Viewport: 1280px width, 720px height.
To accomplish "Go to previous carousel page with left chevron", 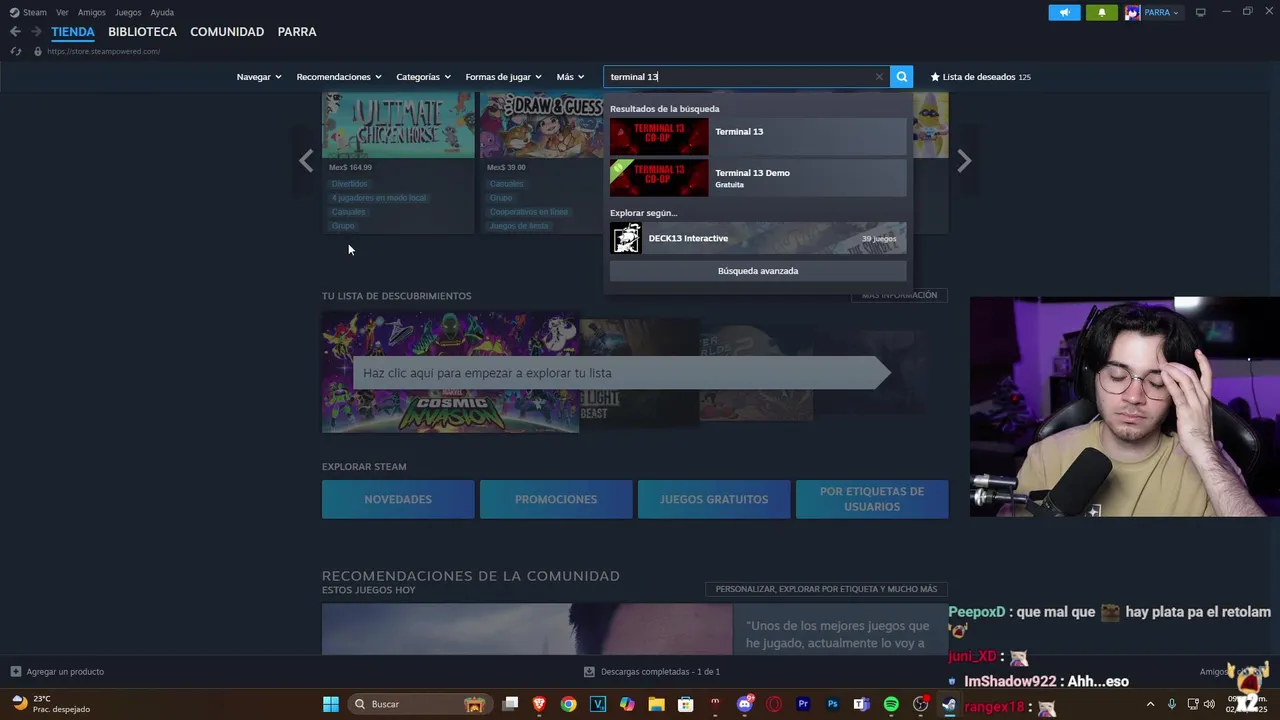I will click(306, 161).
